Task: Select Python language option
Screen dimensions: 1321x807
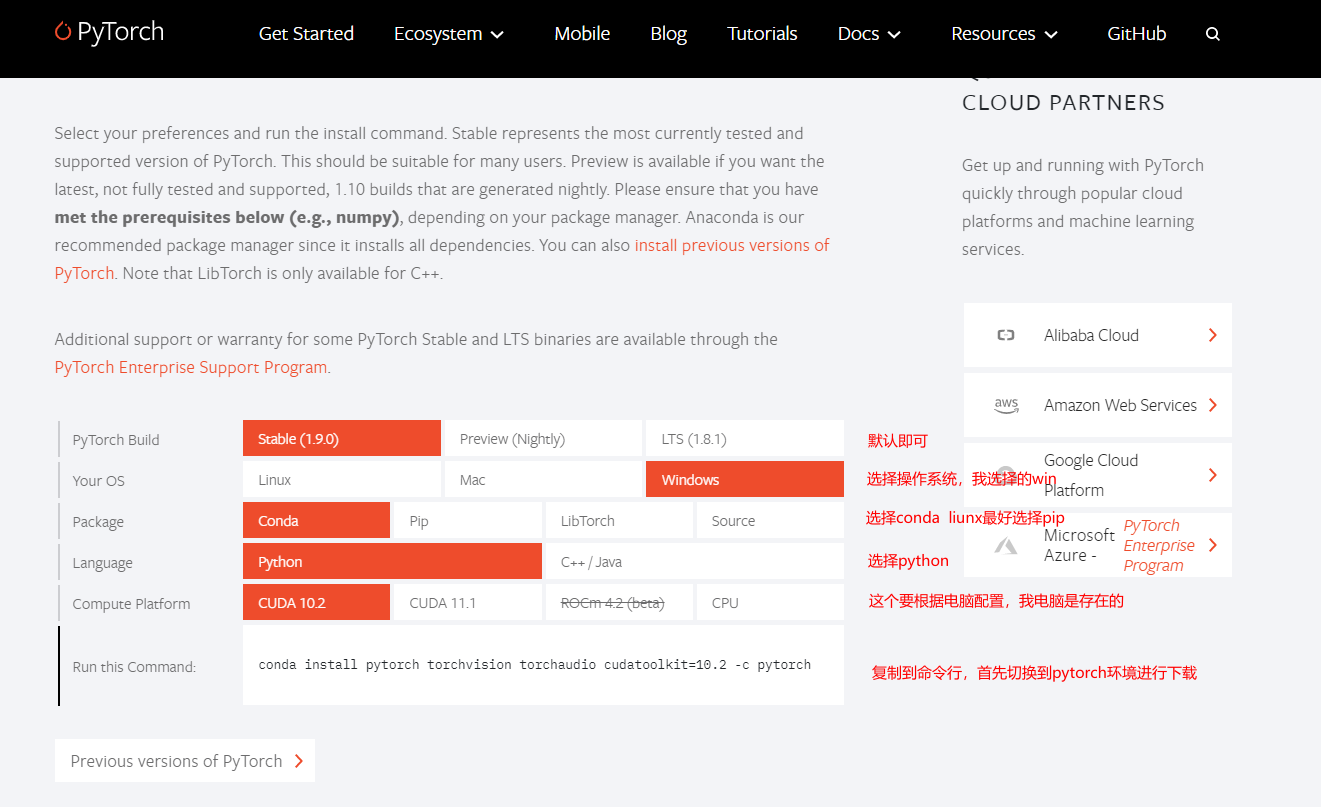Action: tap(392, 562)
